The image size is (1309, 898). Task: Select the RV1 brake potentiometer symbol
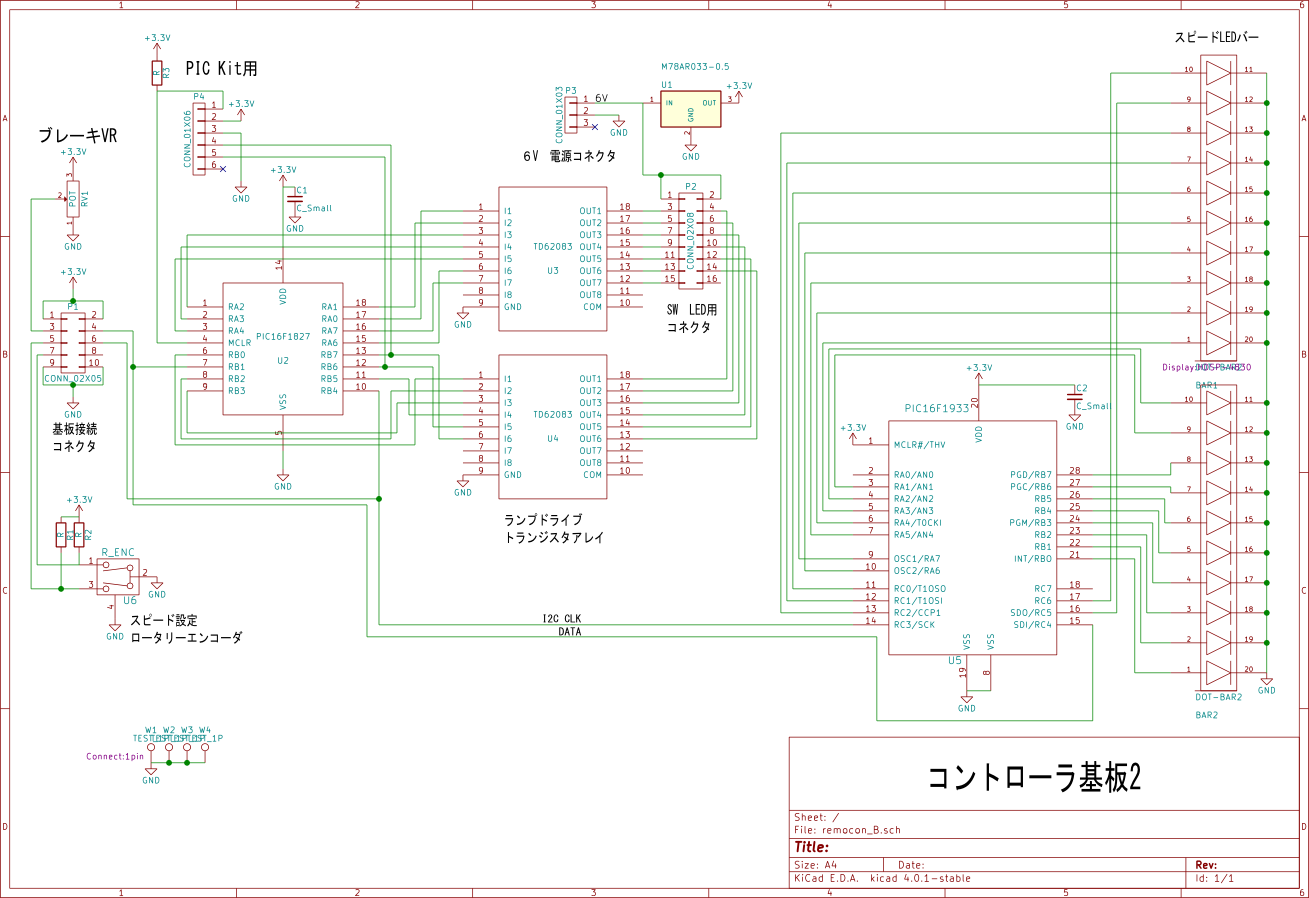pos(73,198)
